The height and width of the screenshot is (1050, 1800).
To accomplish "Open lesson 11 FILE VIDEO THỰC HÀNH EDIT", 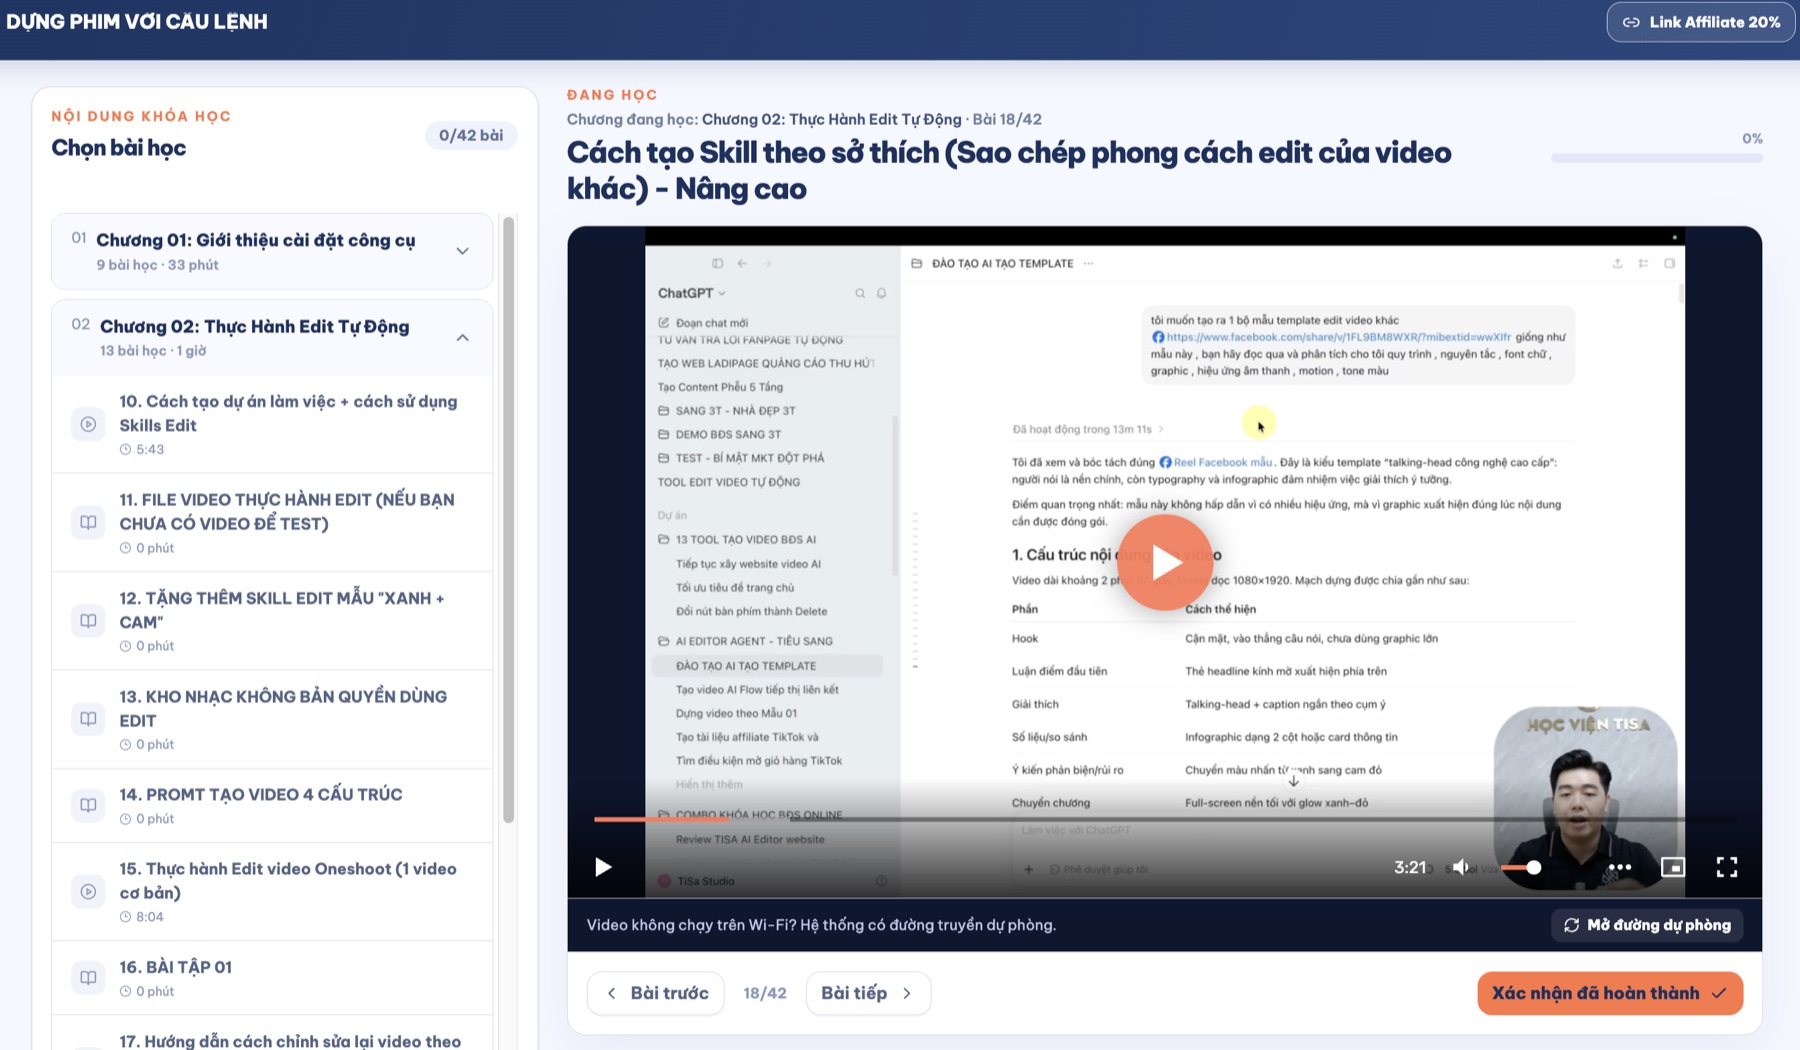I will pos(272,522).
